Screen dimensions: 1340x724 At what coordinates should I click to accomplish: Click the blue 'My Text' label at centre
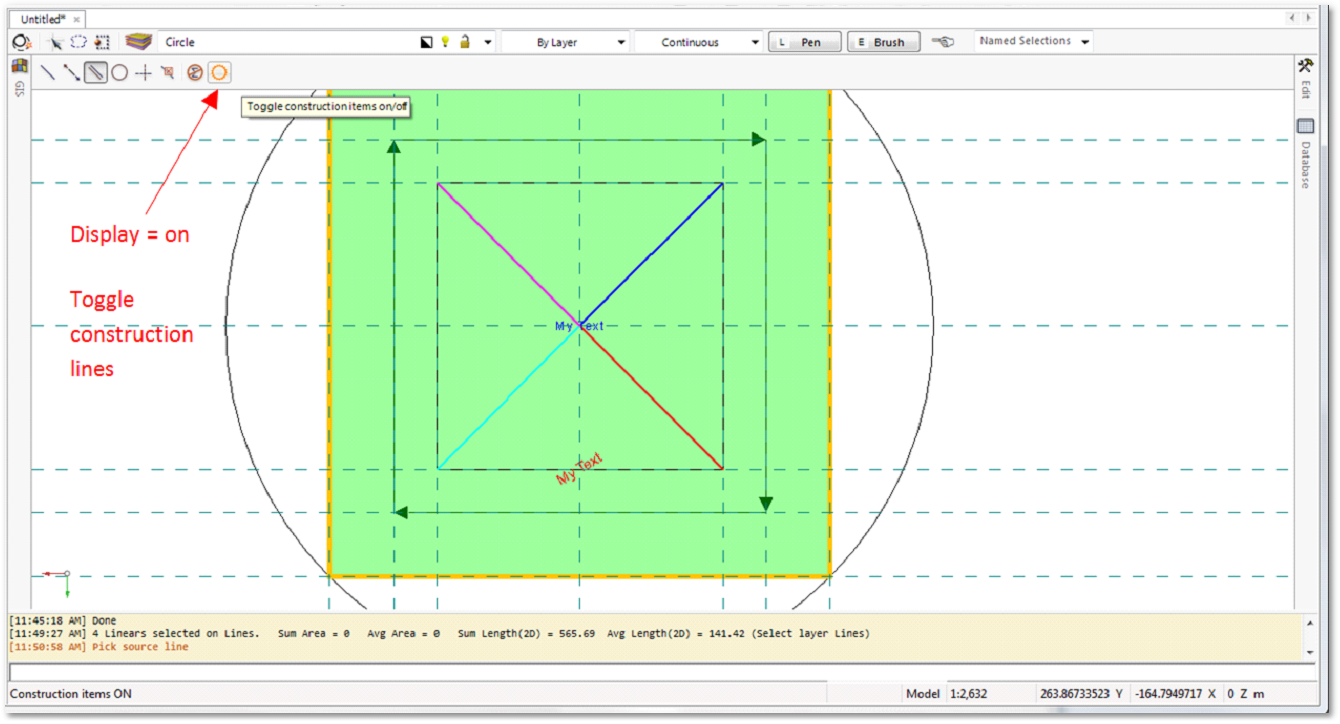tap(579, 327)
